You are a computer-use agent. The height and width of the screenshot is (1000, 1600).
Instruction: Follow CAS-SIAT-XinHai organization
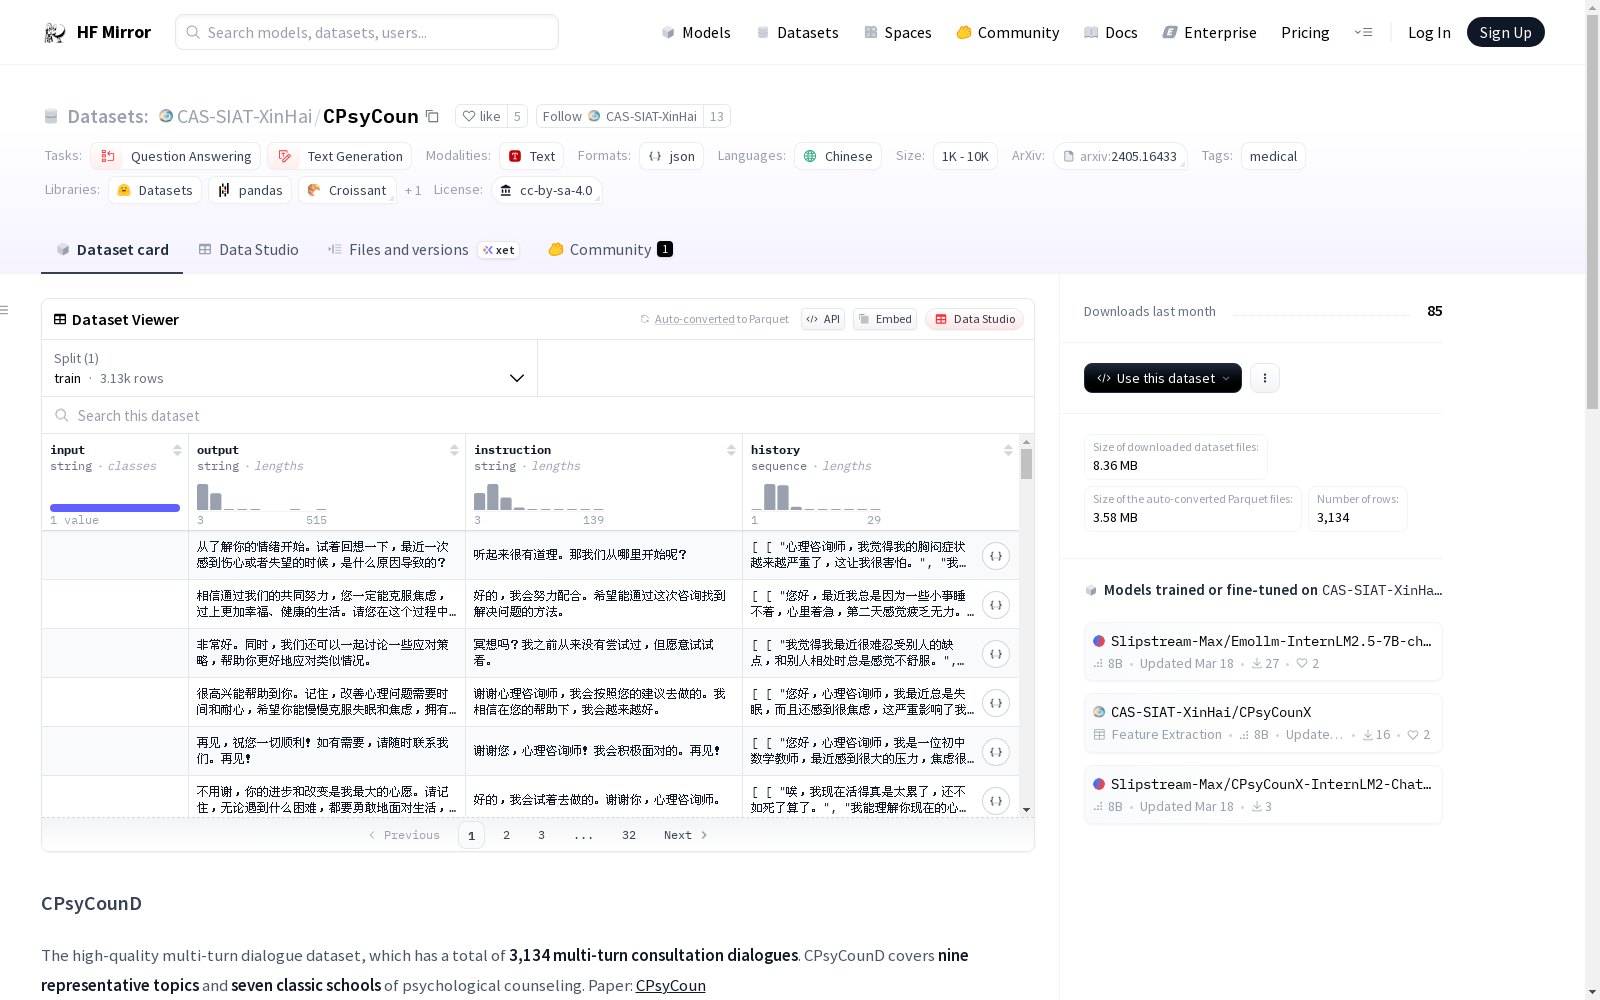tap(619, 116)
